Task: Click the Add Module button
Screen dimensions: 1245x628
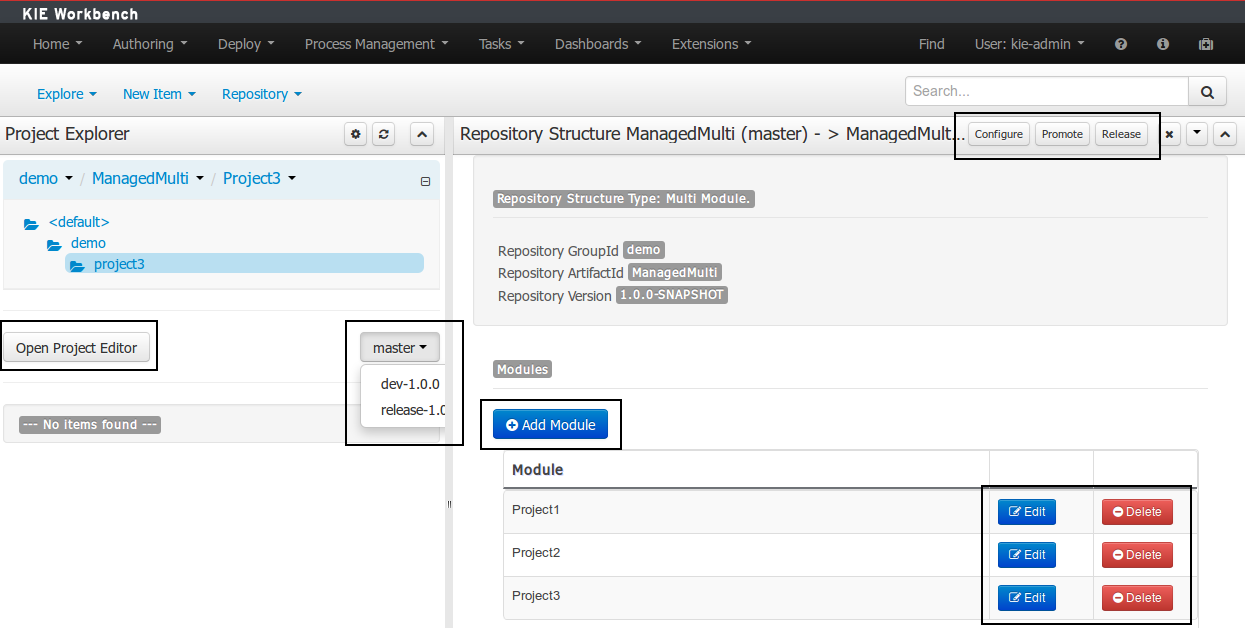Action: [550, 424]
